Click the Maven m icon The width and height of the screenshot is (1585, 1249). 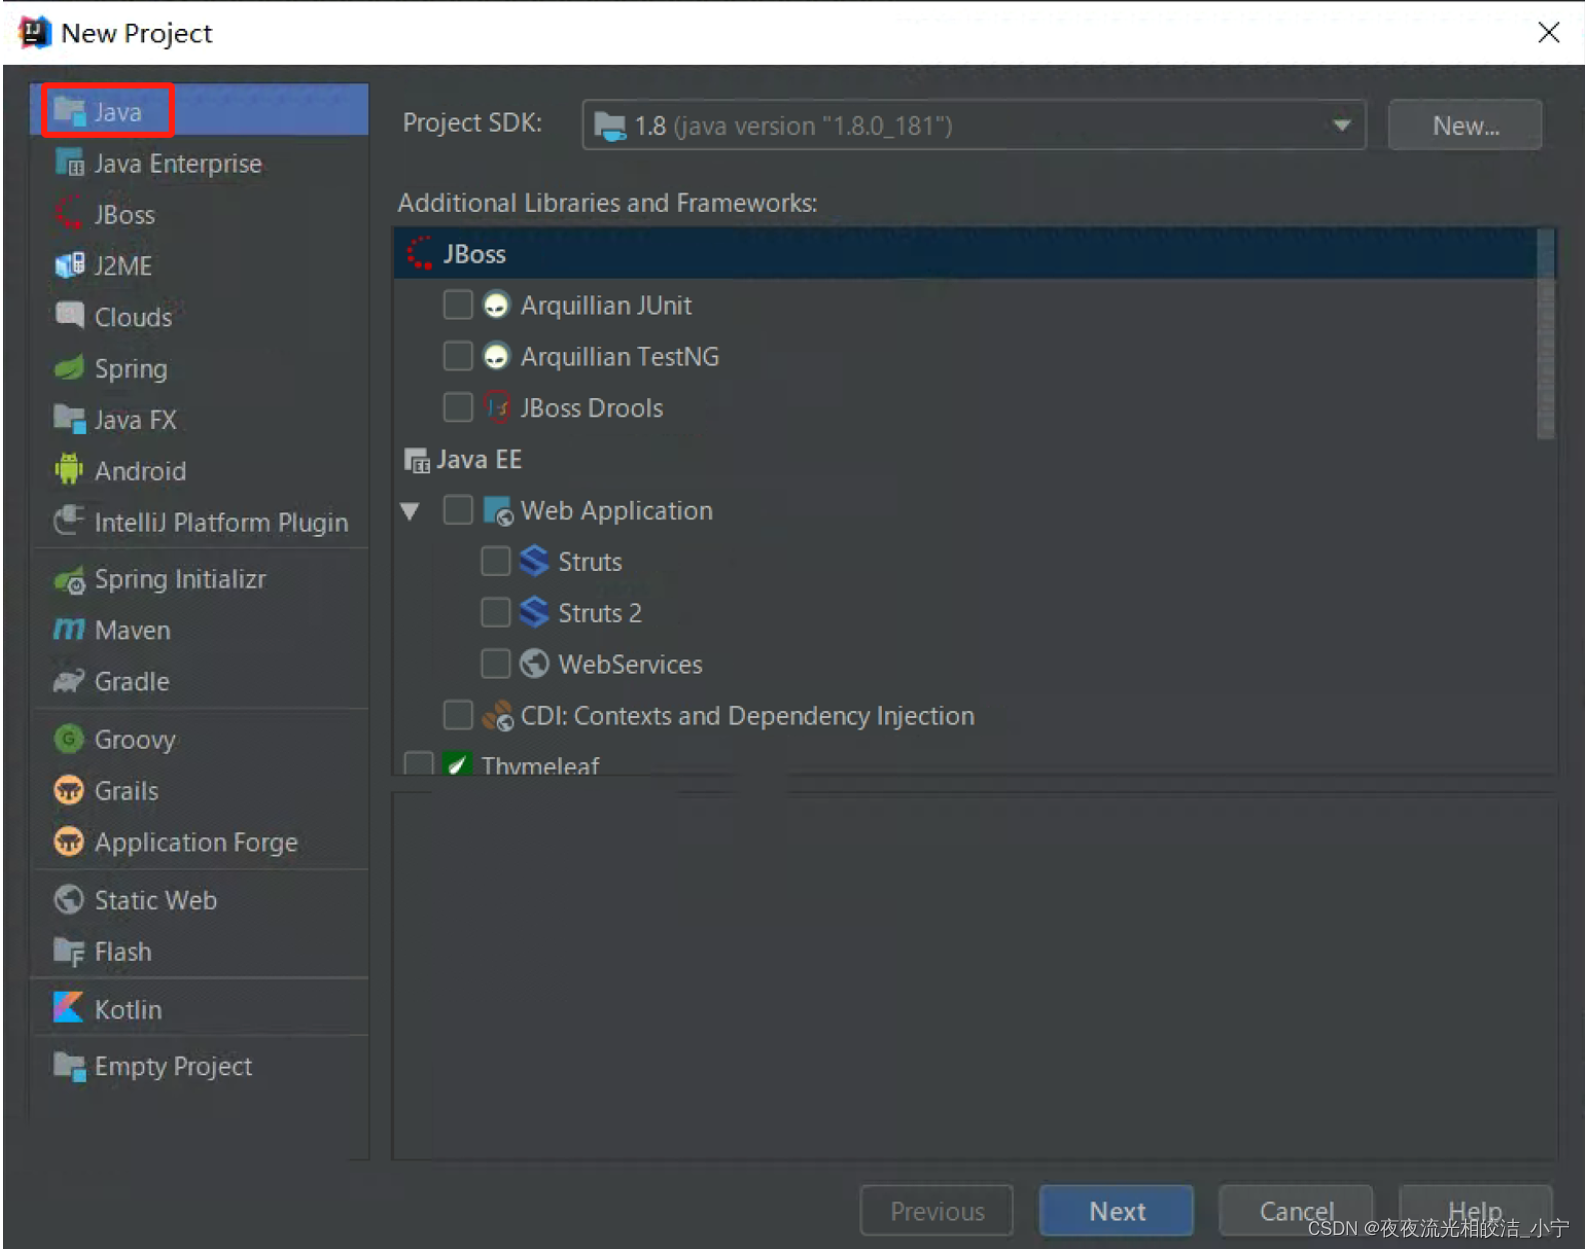69,629
